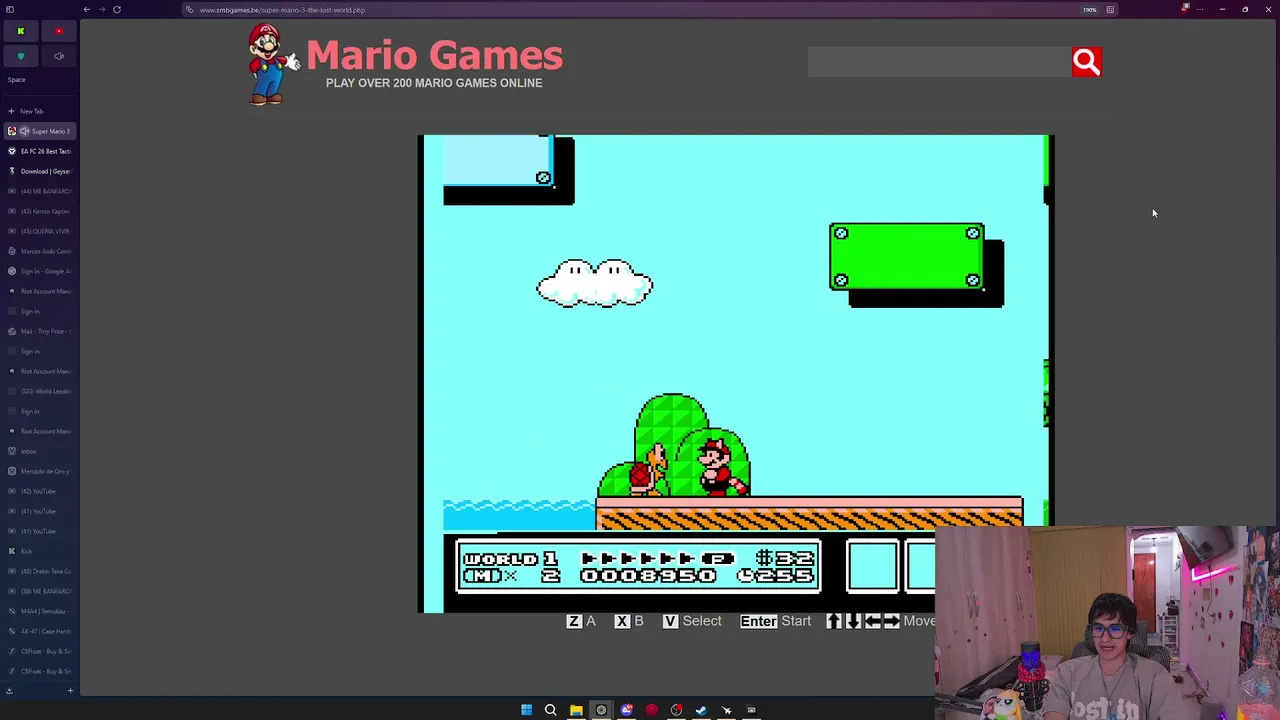Reload the page with the refresh icon
Viewport: 1280px width, 720px height.
(116, 10)
